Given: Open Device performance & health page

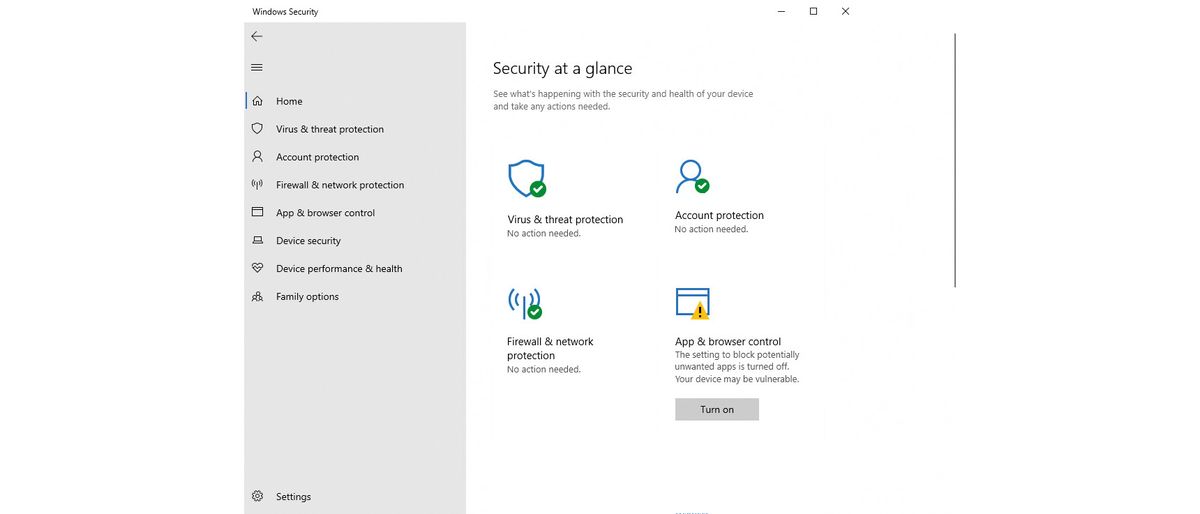Looking at the screenshot, I should tap(355, 269).
